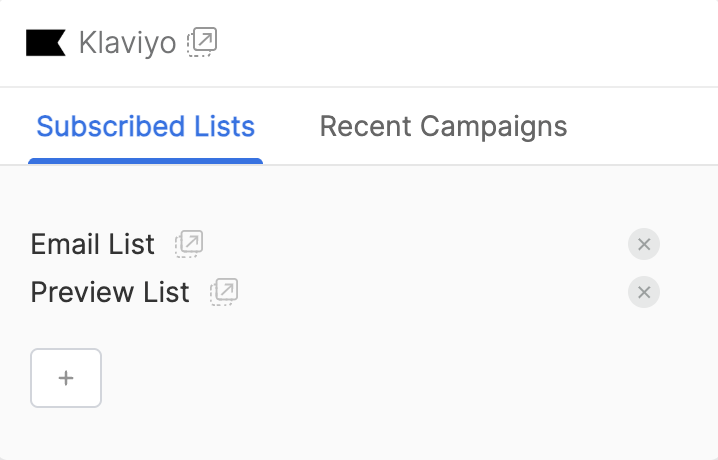
Task: Add a new subscribed list
Action: coord(66,378)
